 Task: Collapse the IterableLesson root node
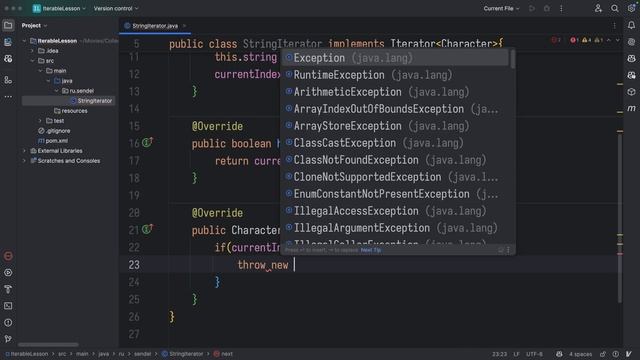pos(24,41)
